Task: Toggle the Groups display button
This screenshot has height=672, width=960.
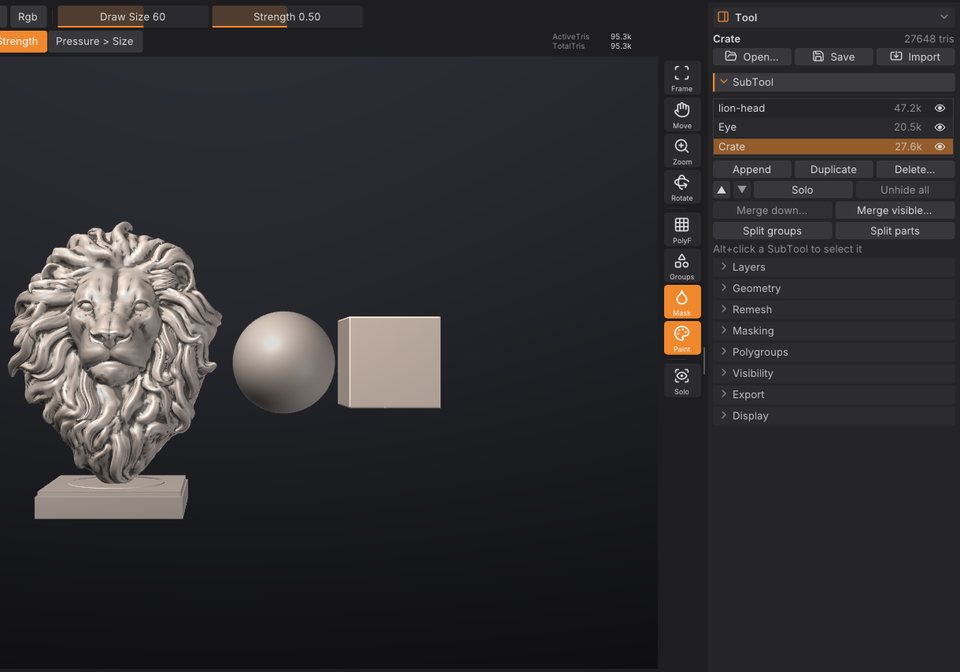Action: point(681,266)
